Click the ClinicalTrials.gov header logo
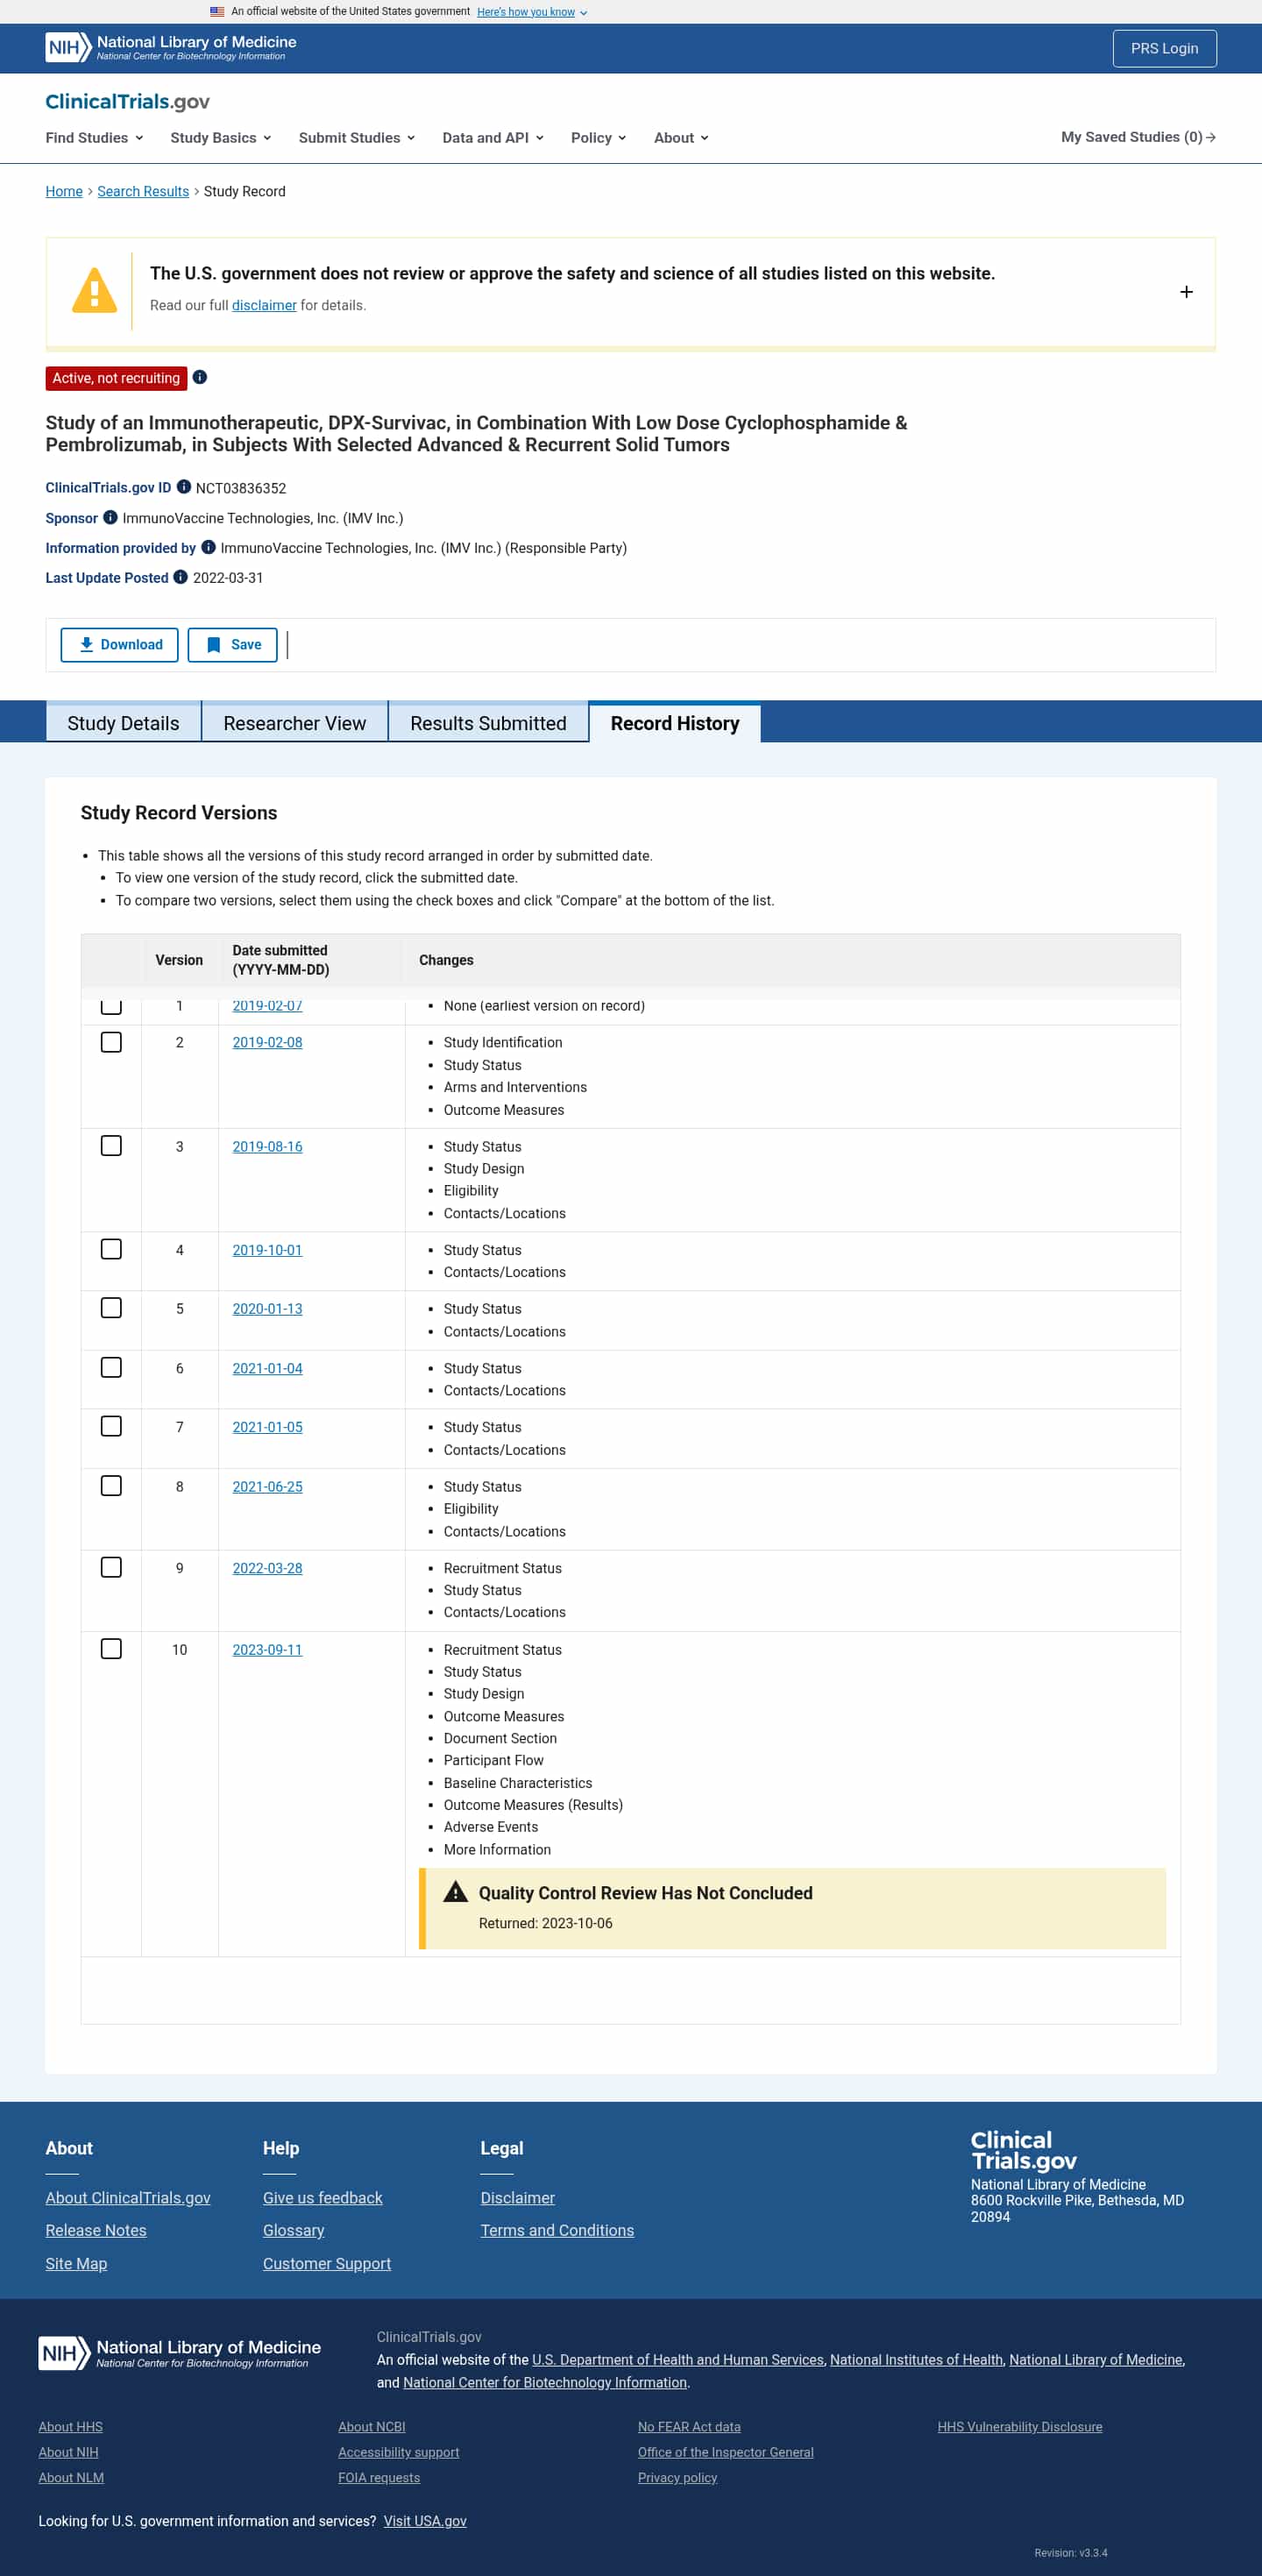1262x2576 pixels. [127, 101]
